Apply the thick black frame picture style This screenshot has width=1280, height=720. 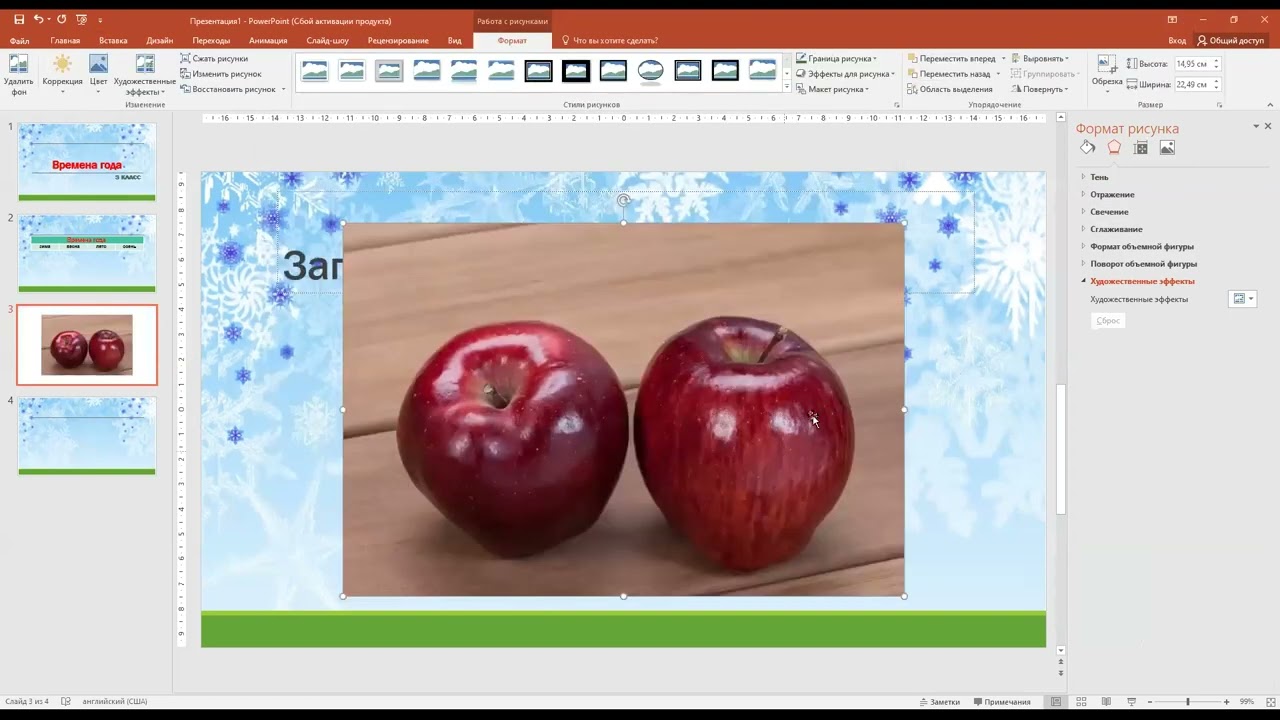coord(576,71)
